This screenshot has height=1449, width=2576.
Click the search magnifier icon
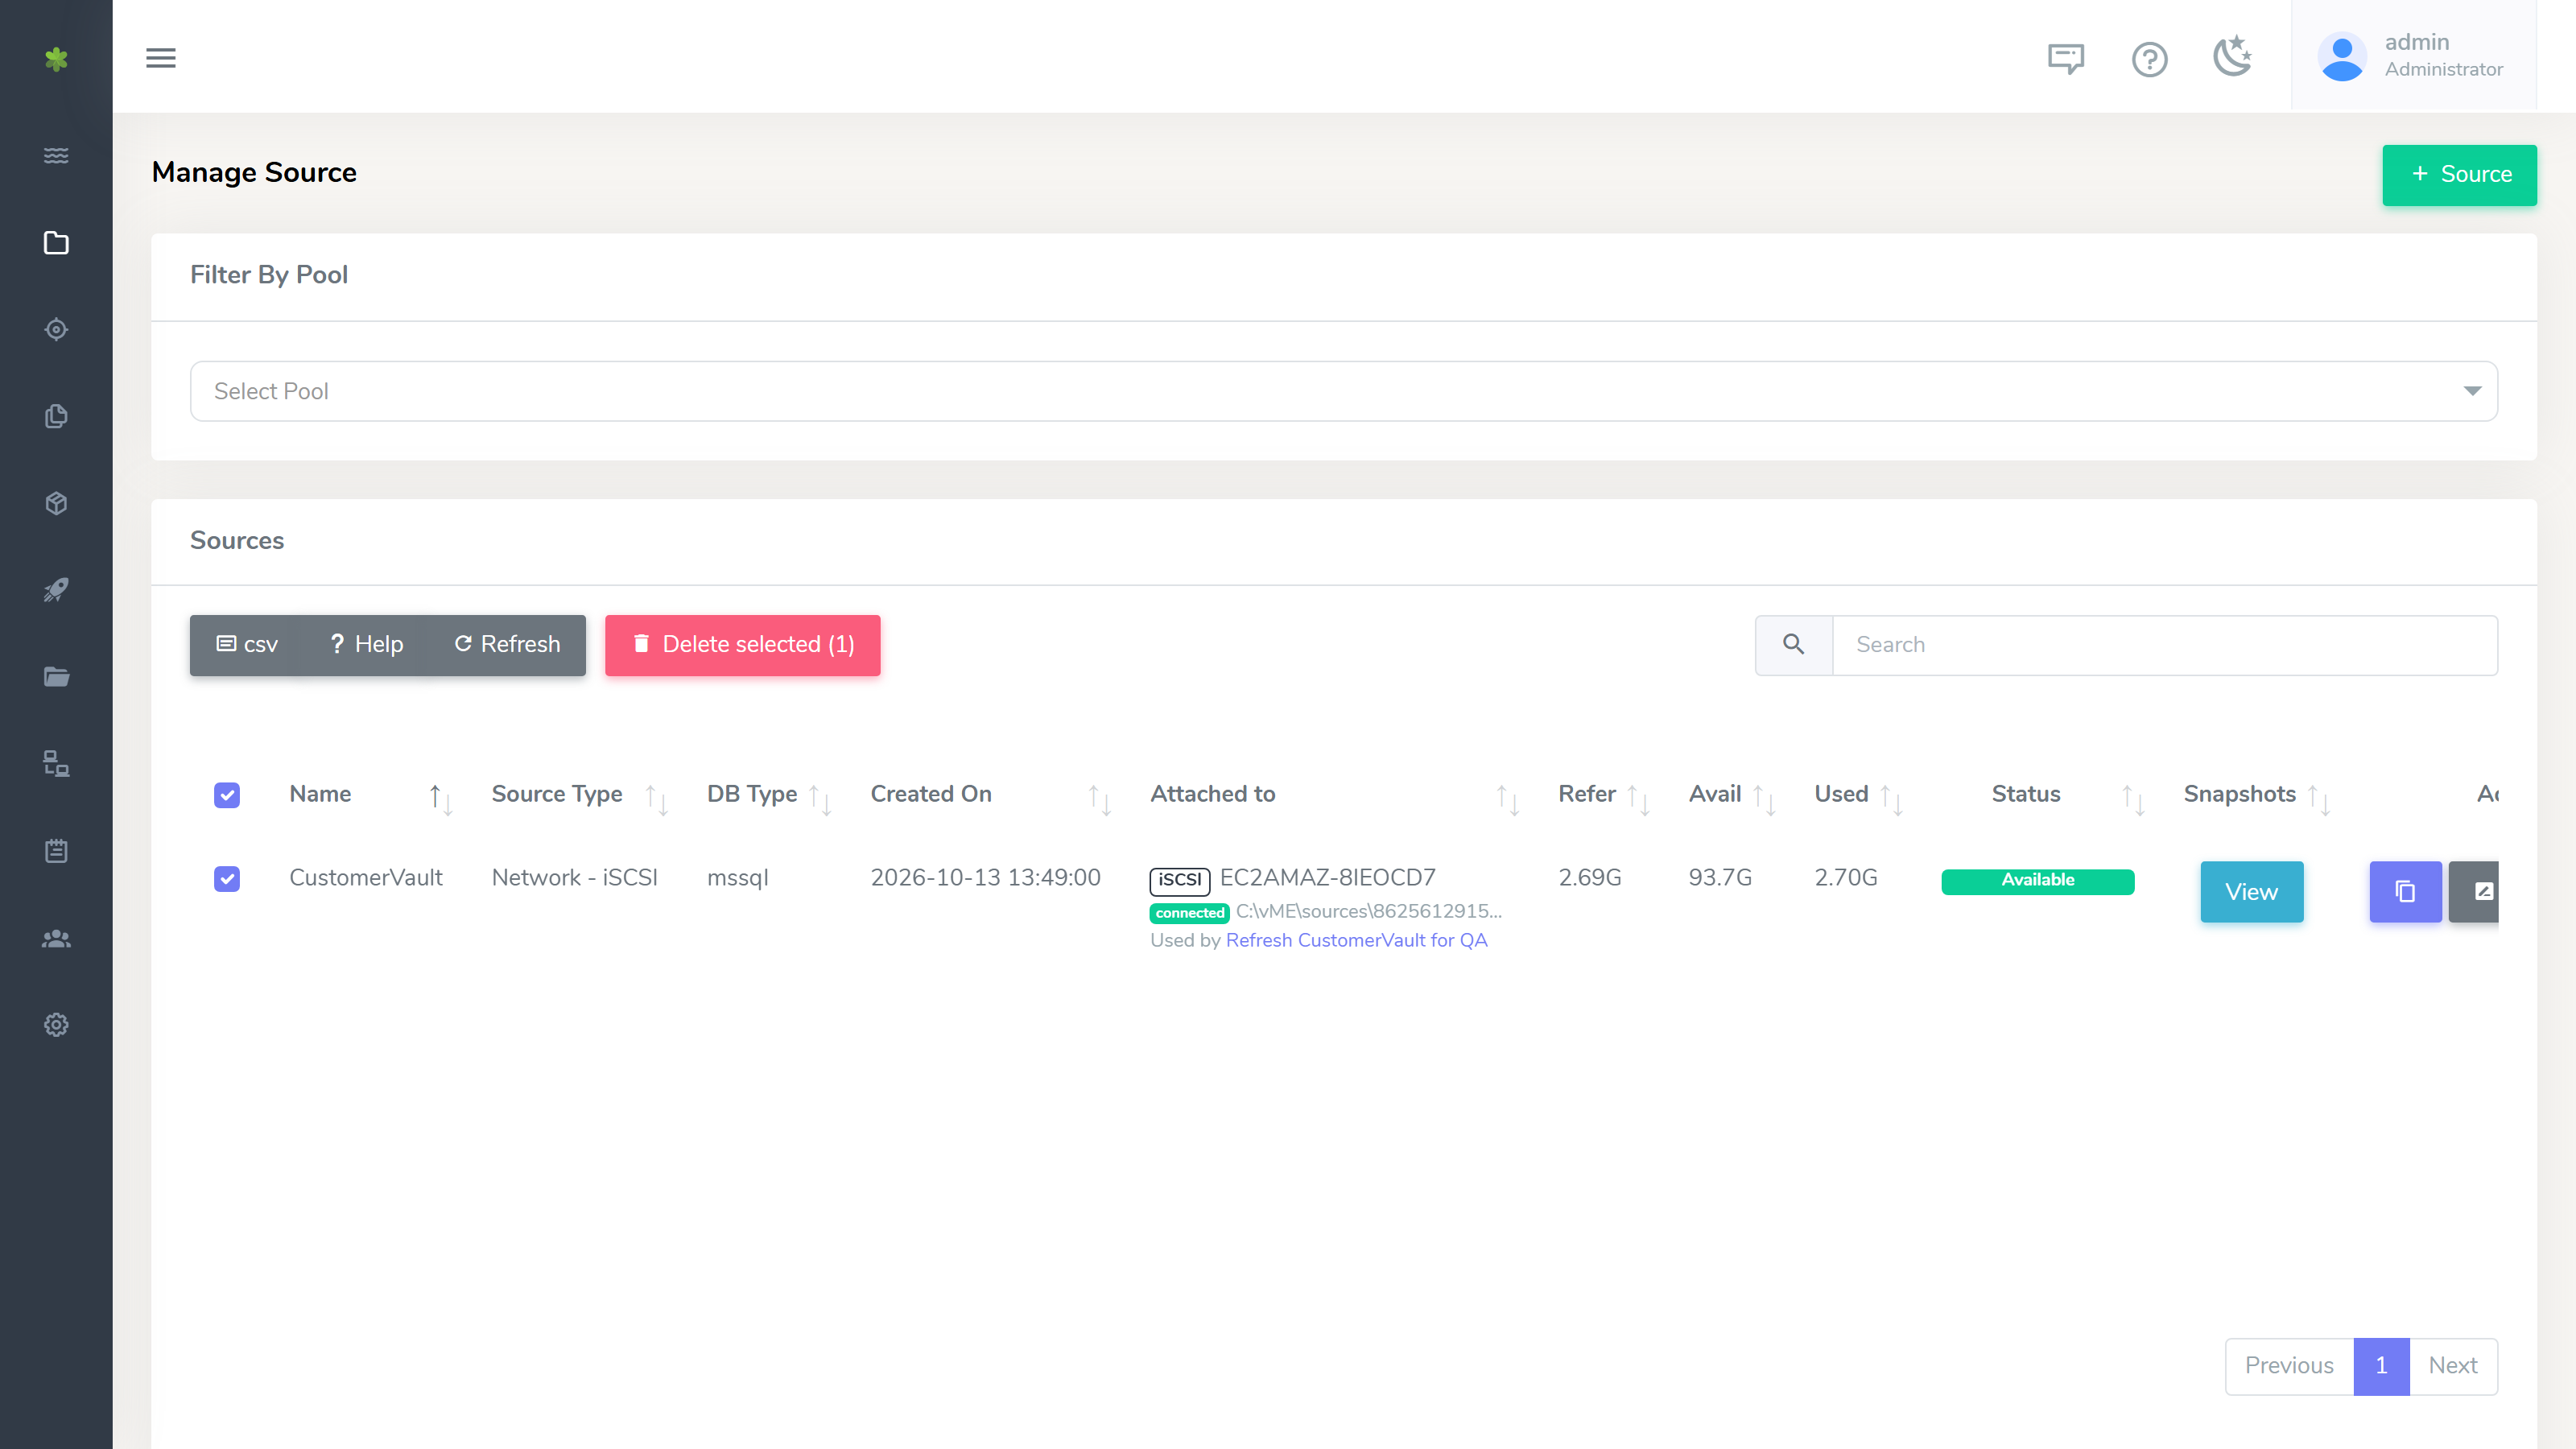[x=1794, y=645]
